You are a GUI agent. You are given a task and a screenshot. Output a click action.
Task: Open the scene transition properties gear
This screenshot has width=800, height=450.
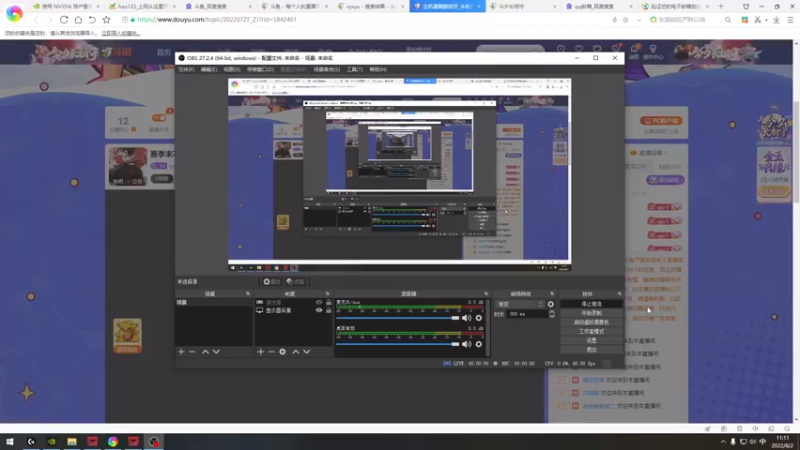point(551,304)
